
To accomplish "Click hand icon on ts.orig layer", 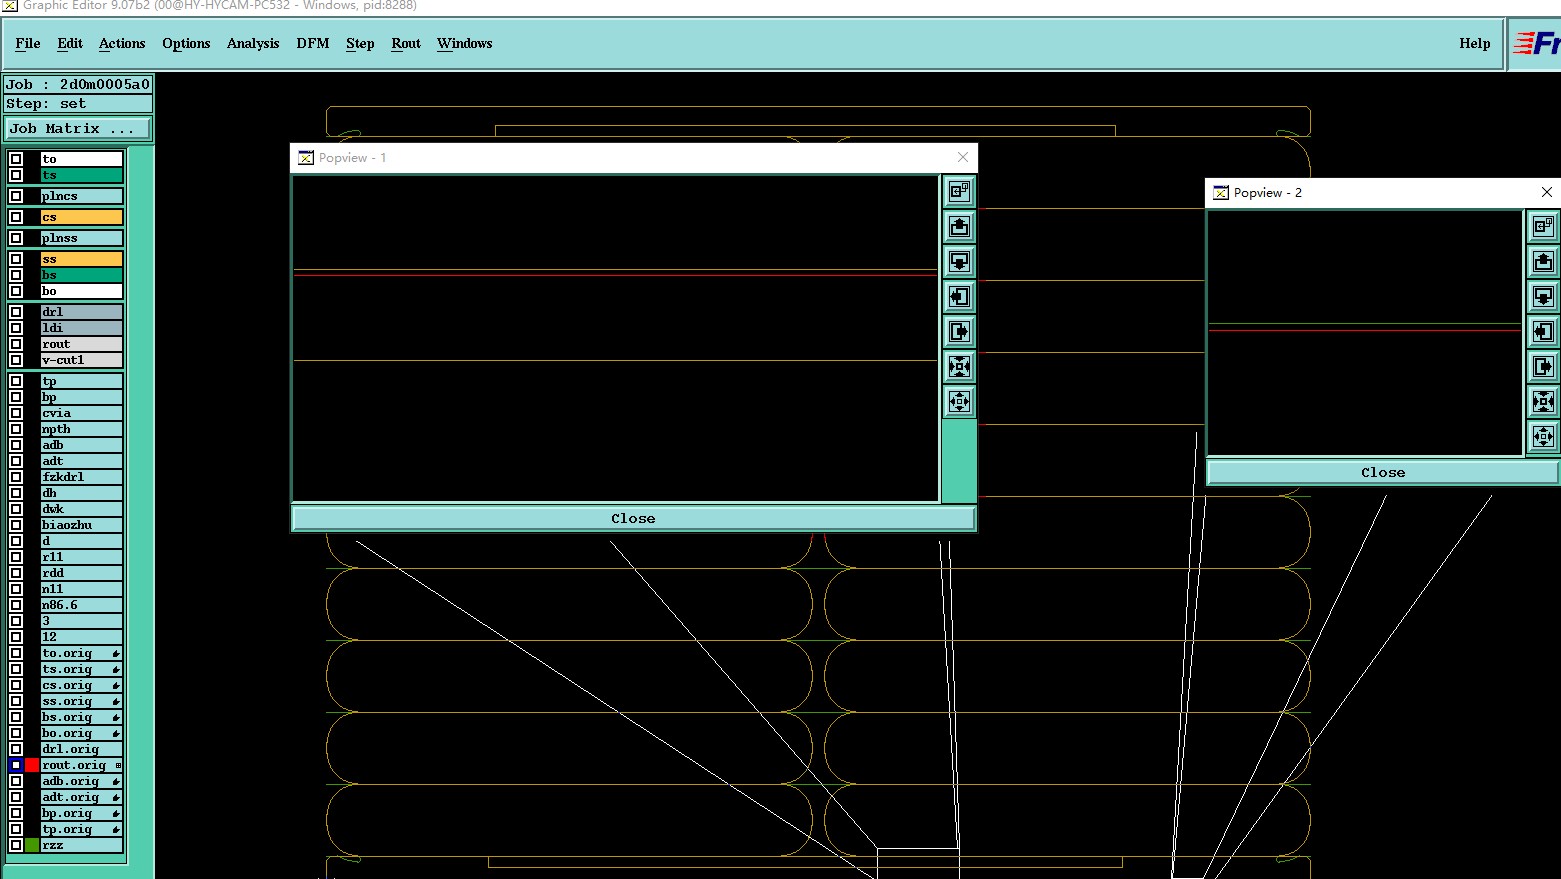I will click(116, 669).
